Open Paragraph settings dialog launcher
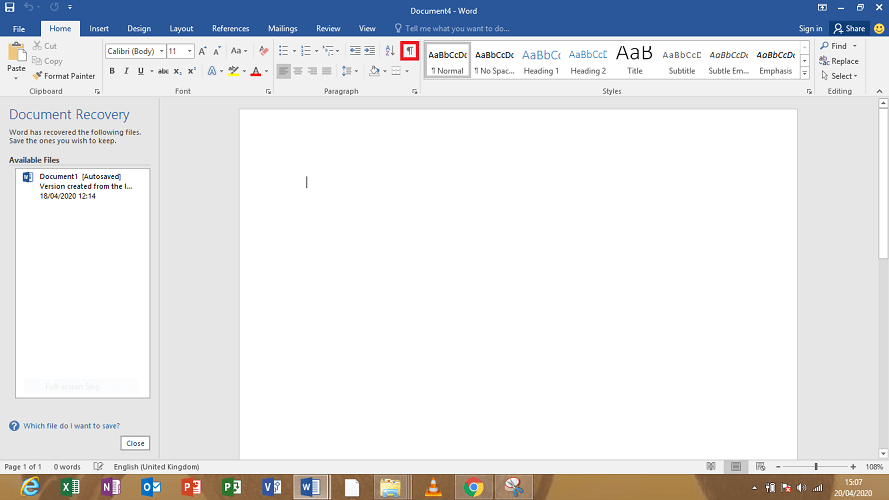The height and width of the screenshot is (500, 889). tap(414, 91)
